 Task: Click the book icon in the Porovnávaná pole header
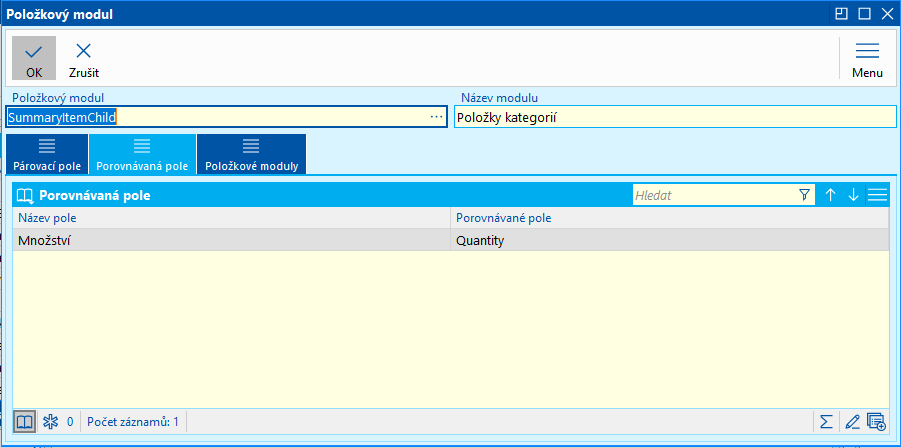(x=25, y=195)
